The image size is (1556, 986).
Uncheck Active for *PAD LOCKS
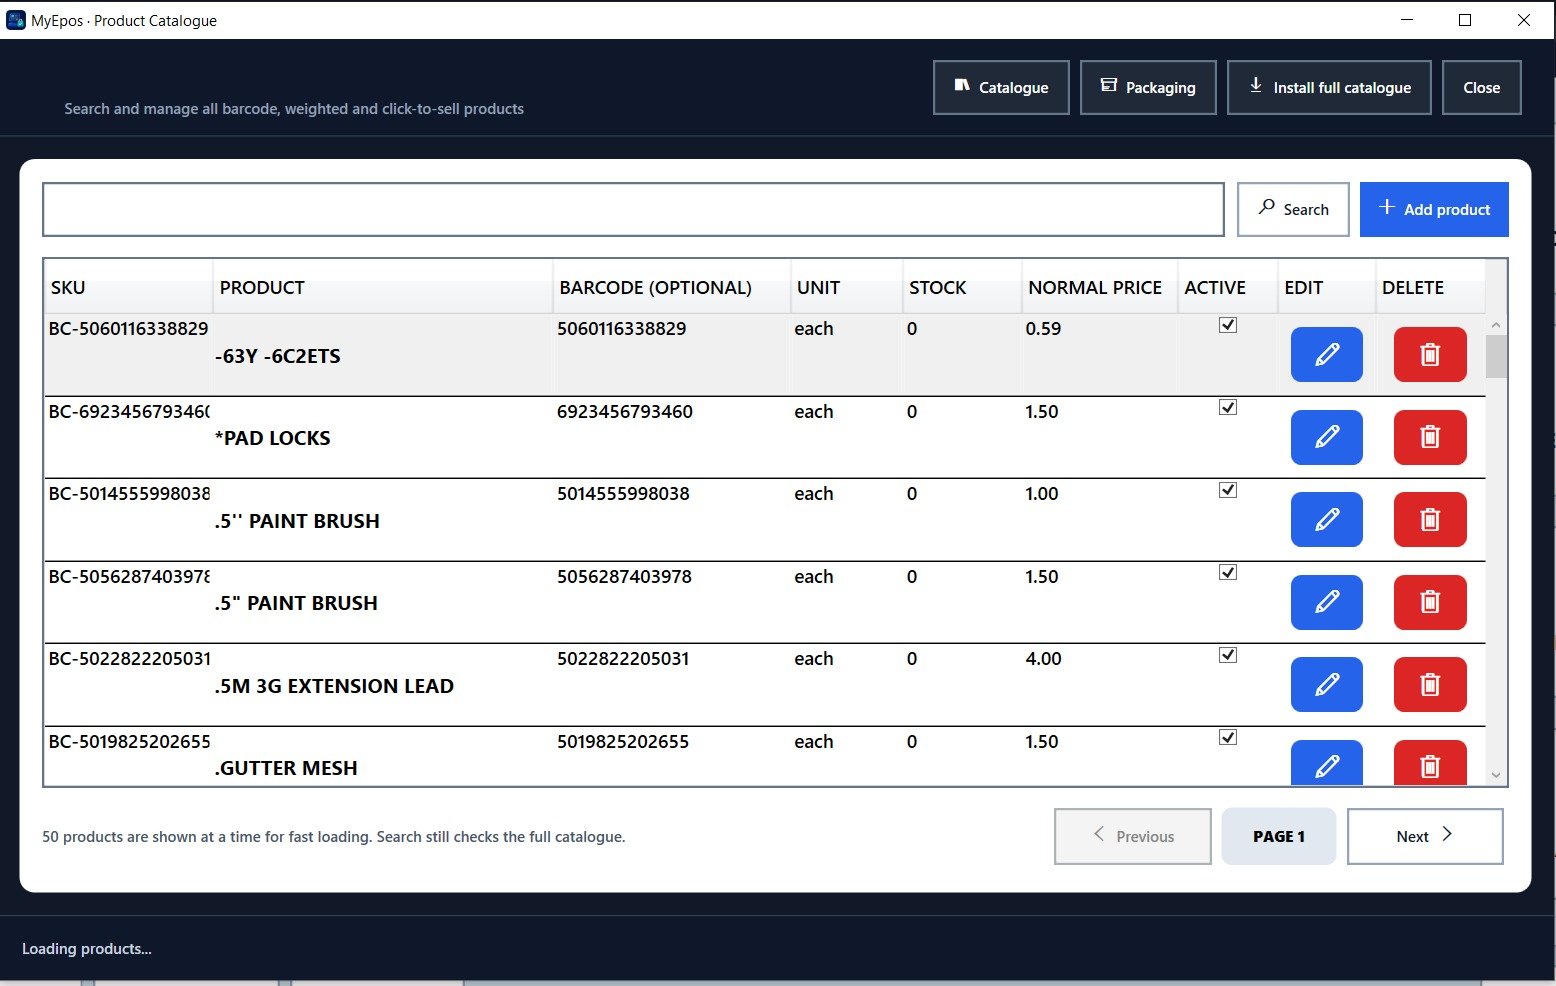[1228, 407]
